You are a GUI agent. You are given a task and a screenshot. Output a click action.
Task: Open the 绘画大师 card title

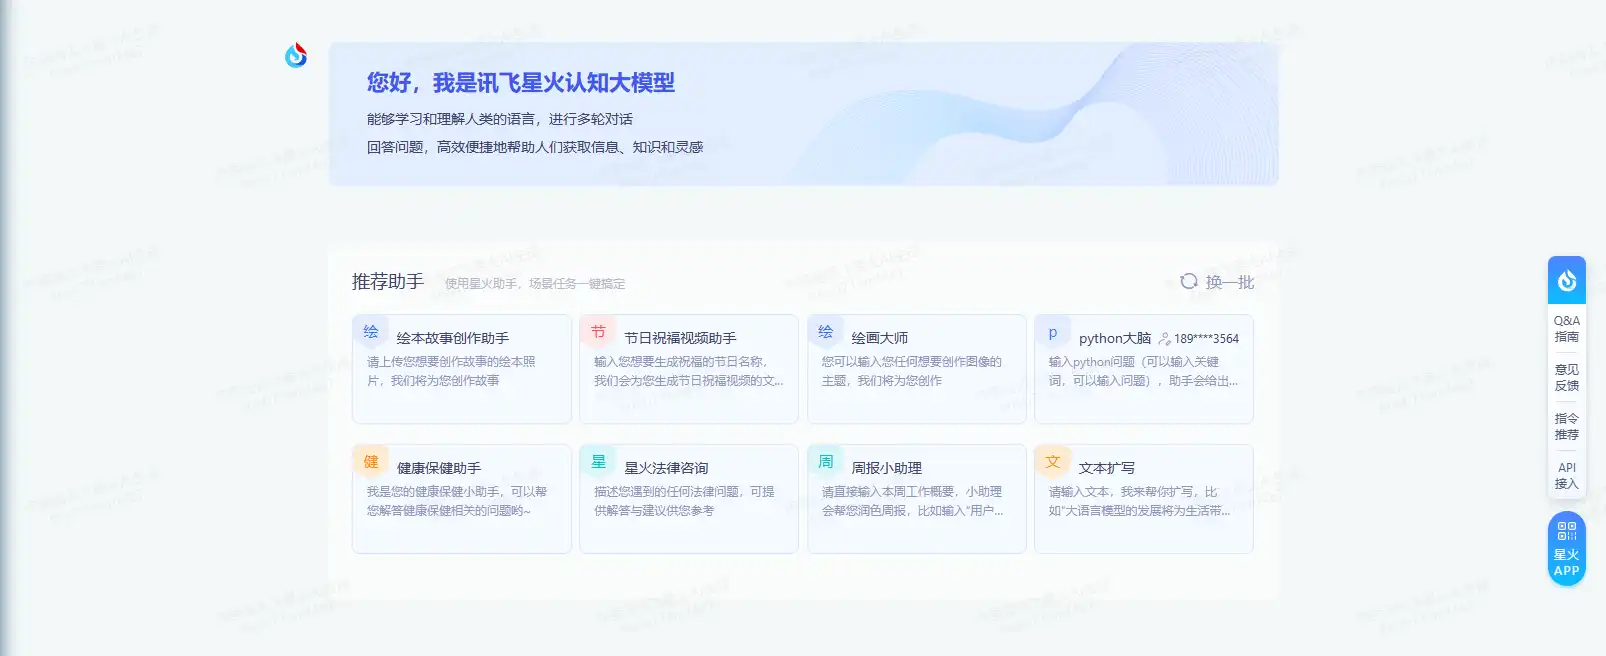coord(880,338)
